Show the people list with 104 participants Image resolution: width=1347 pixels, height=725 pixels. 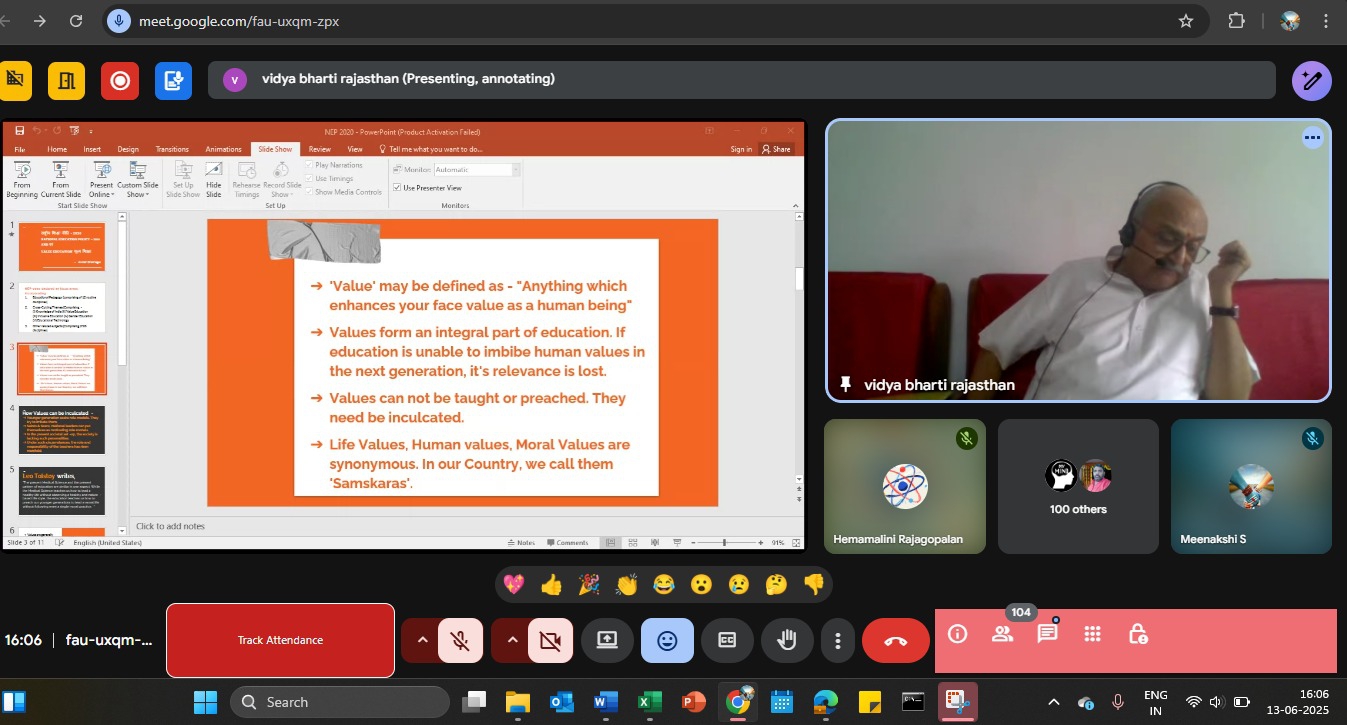[x=1002, y=634]
